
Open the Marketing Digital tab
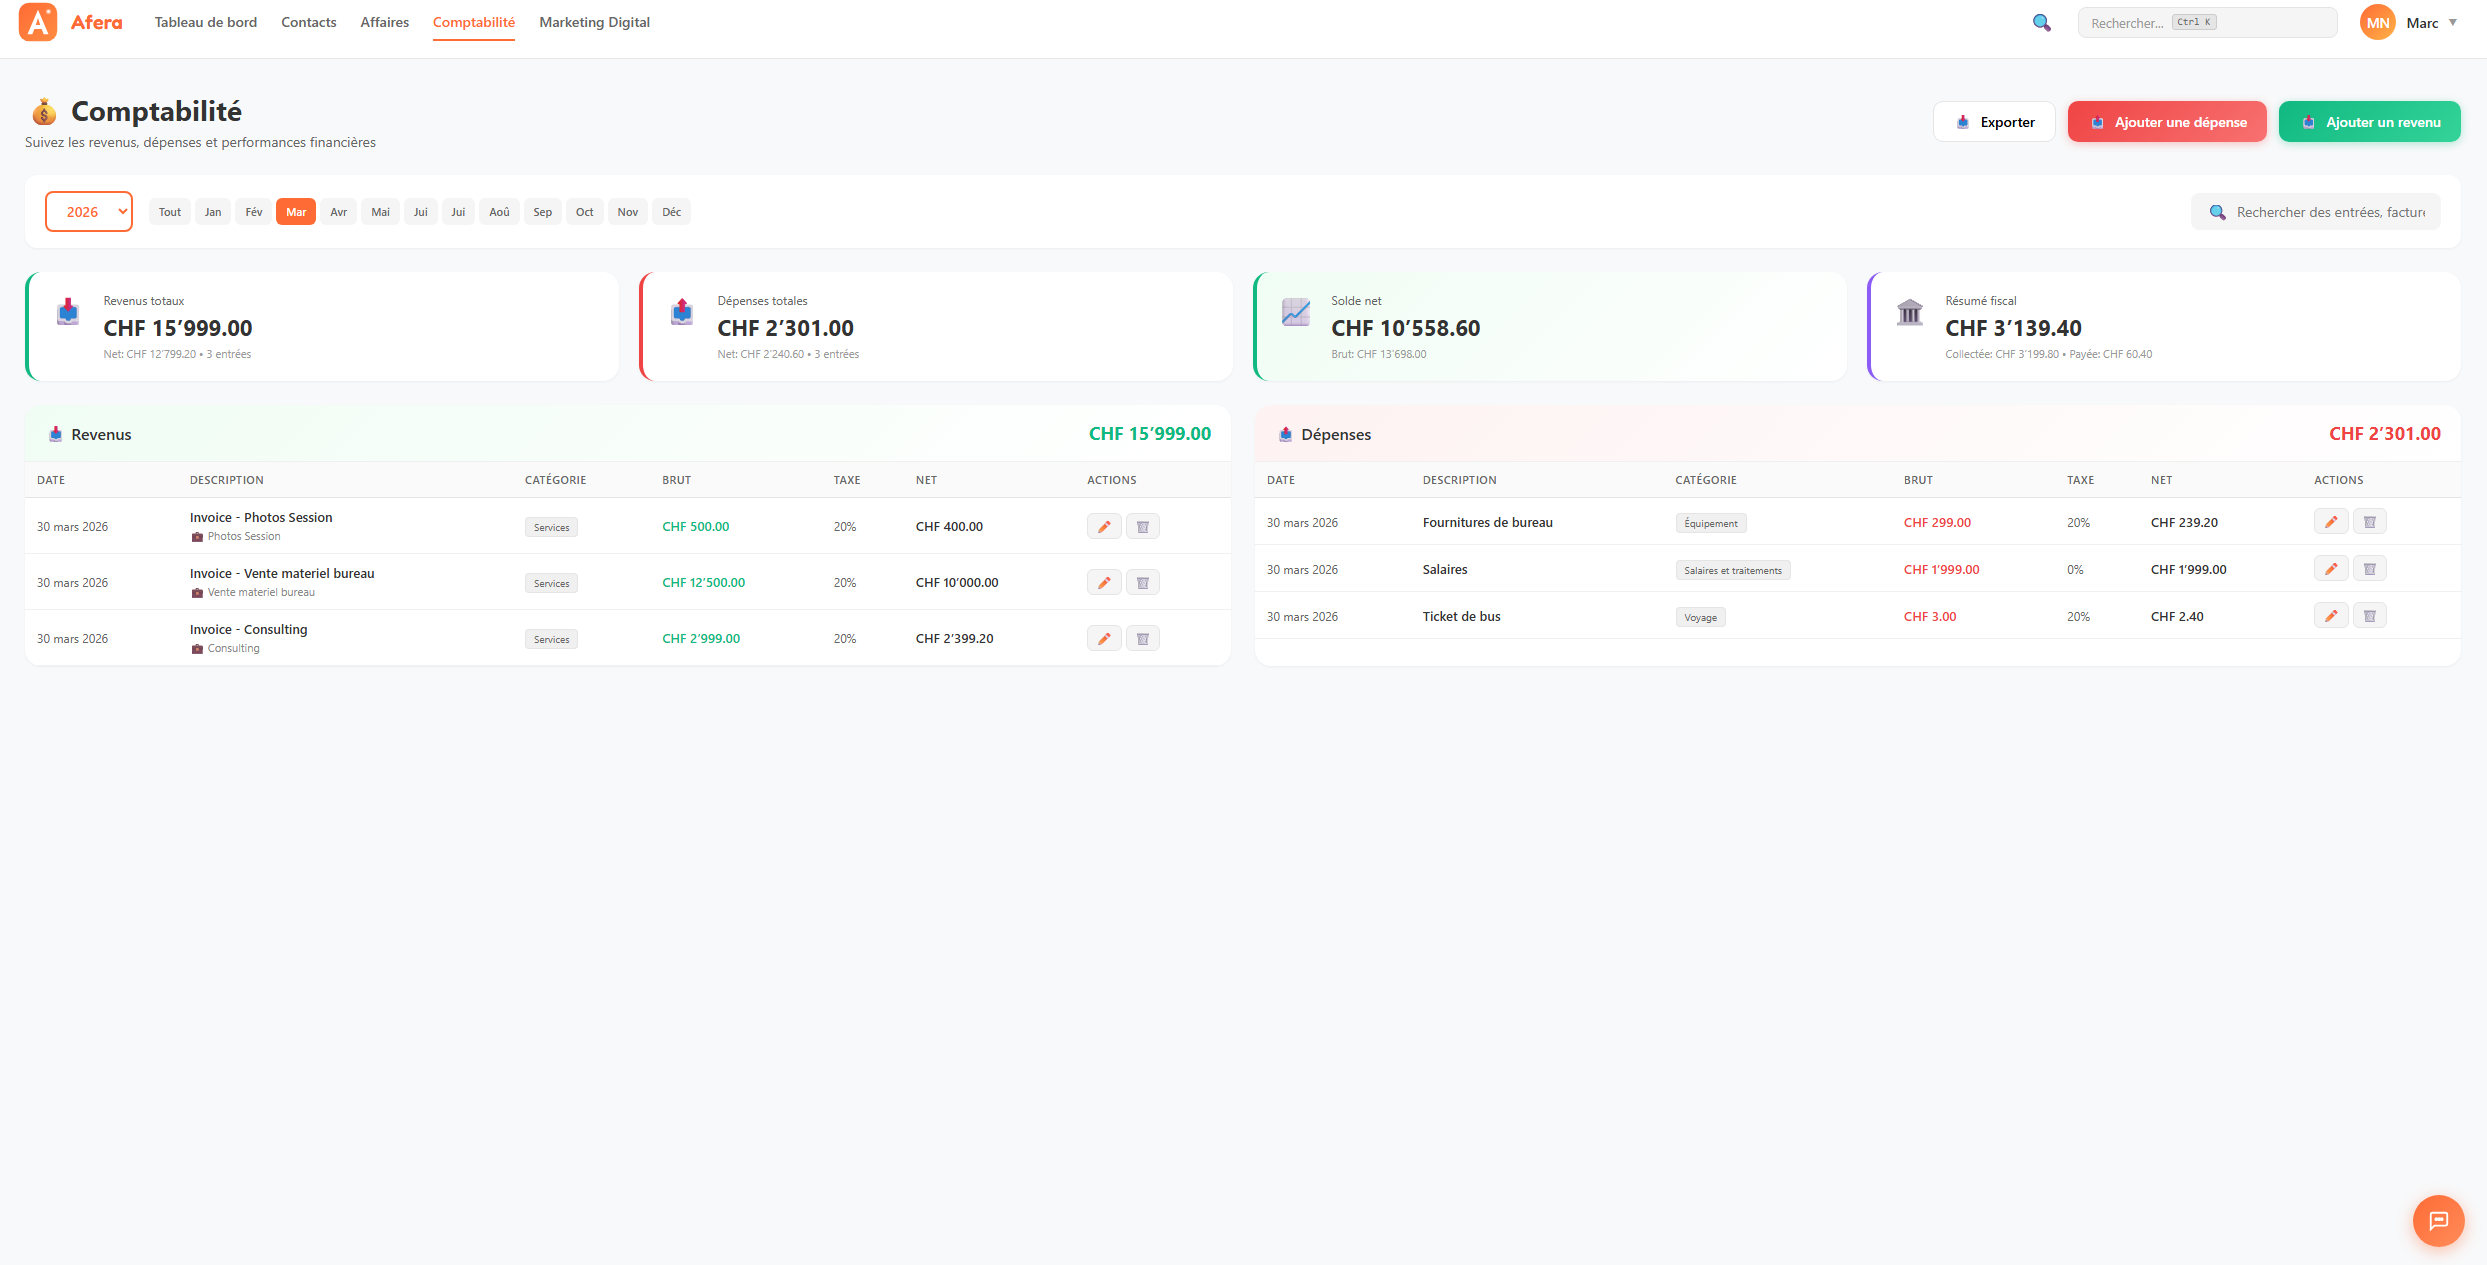[594, 22]
